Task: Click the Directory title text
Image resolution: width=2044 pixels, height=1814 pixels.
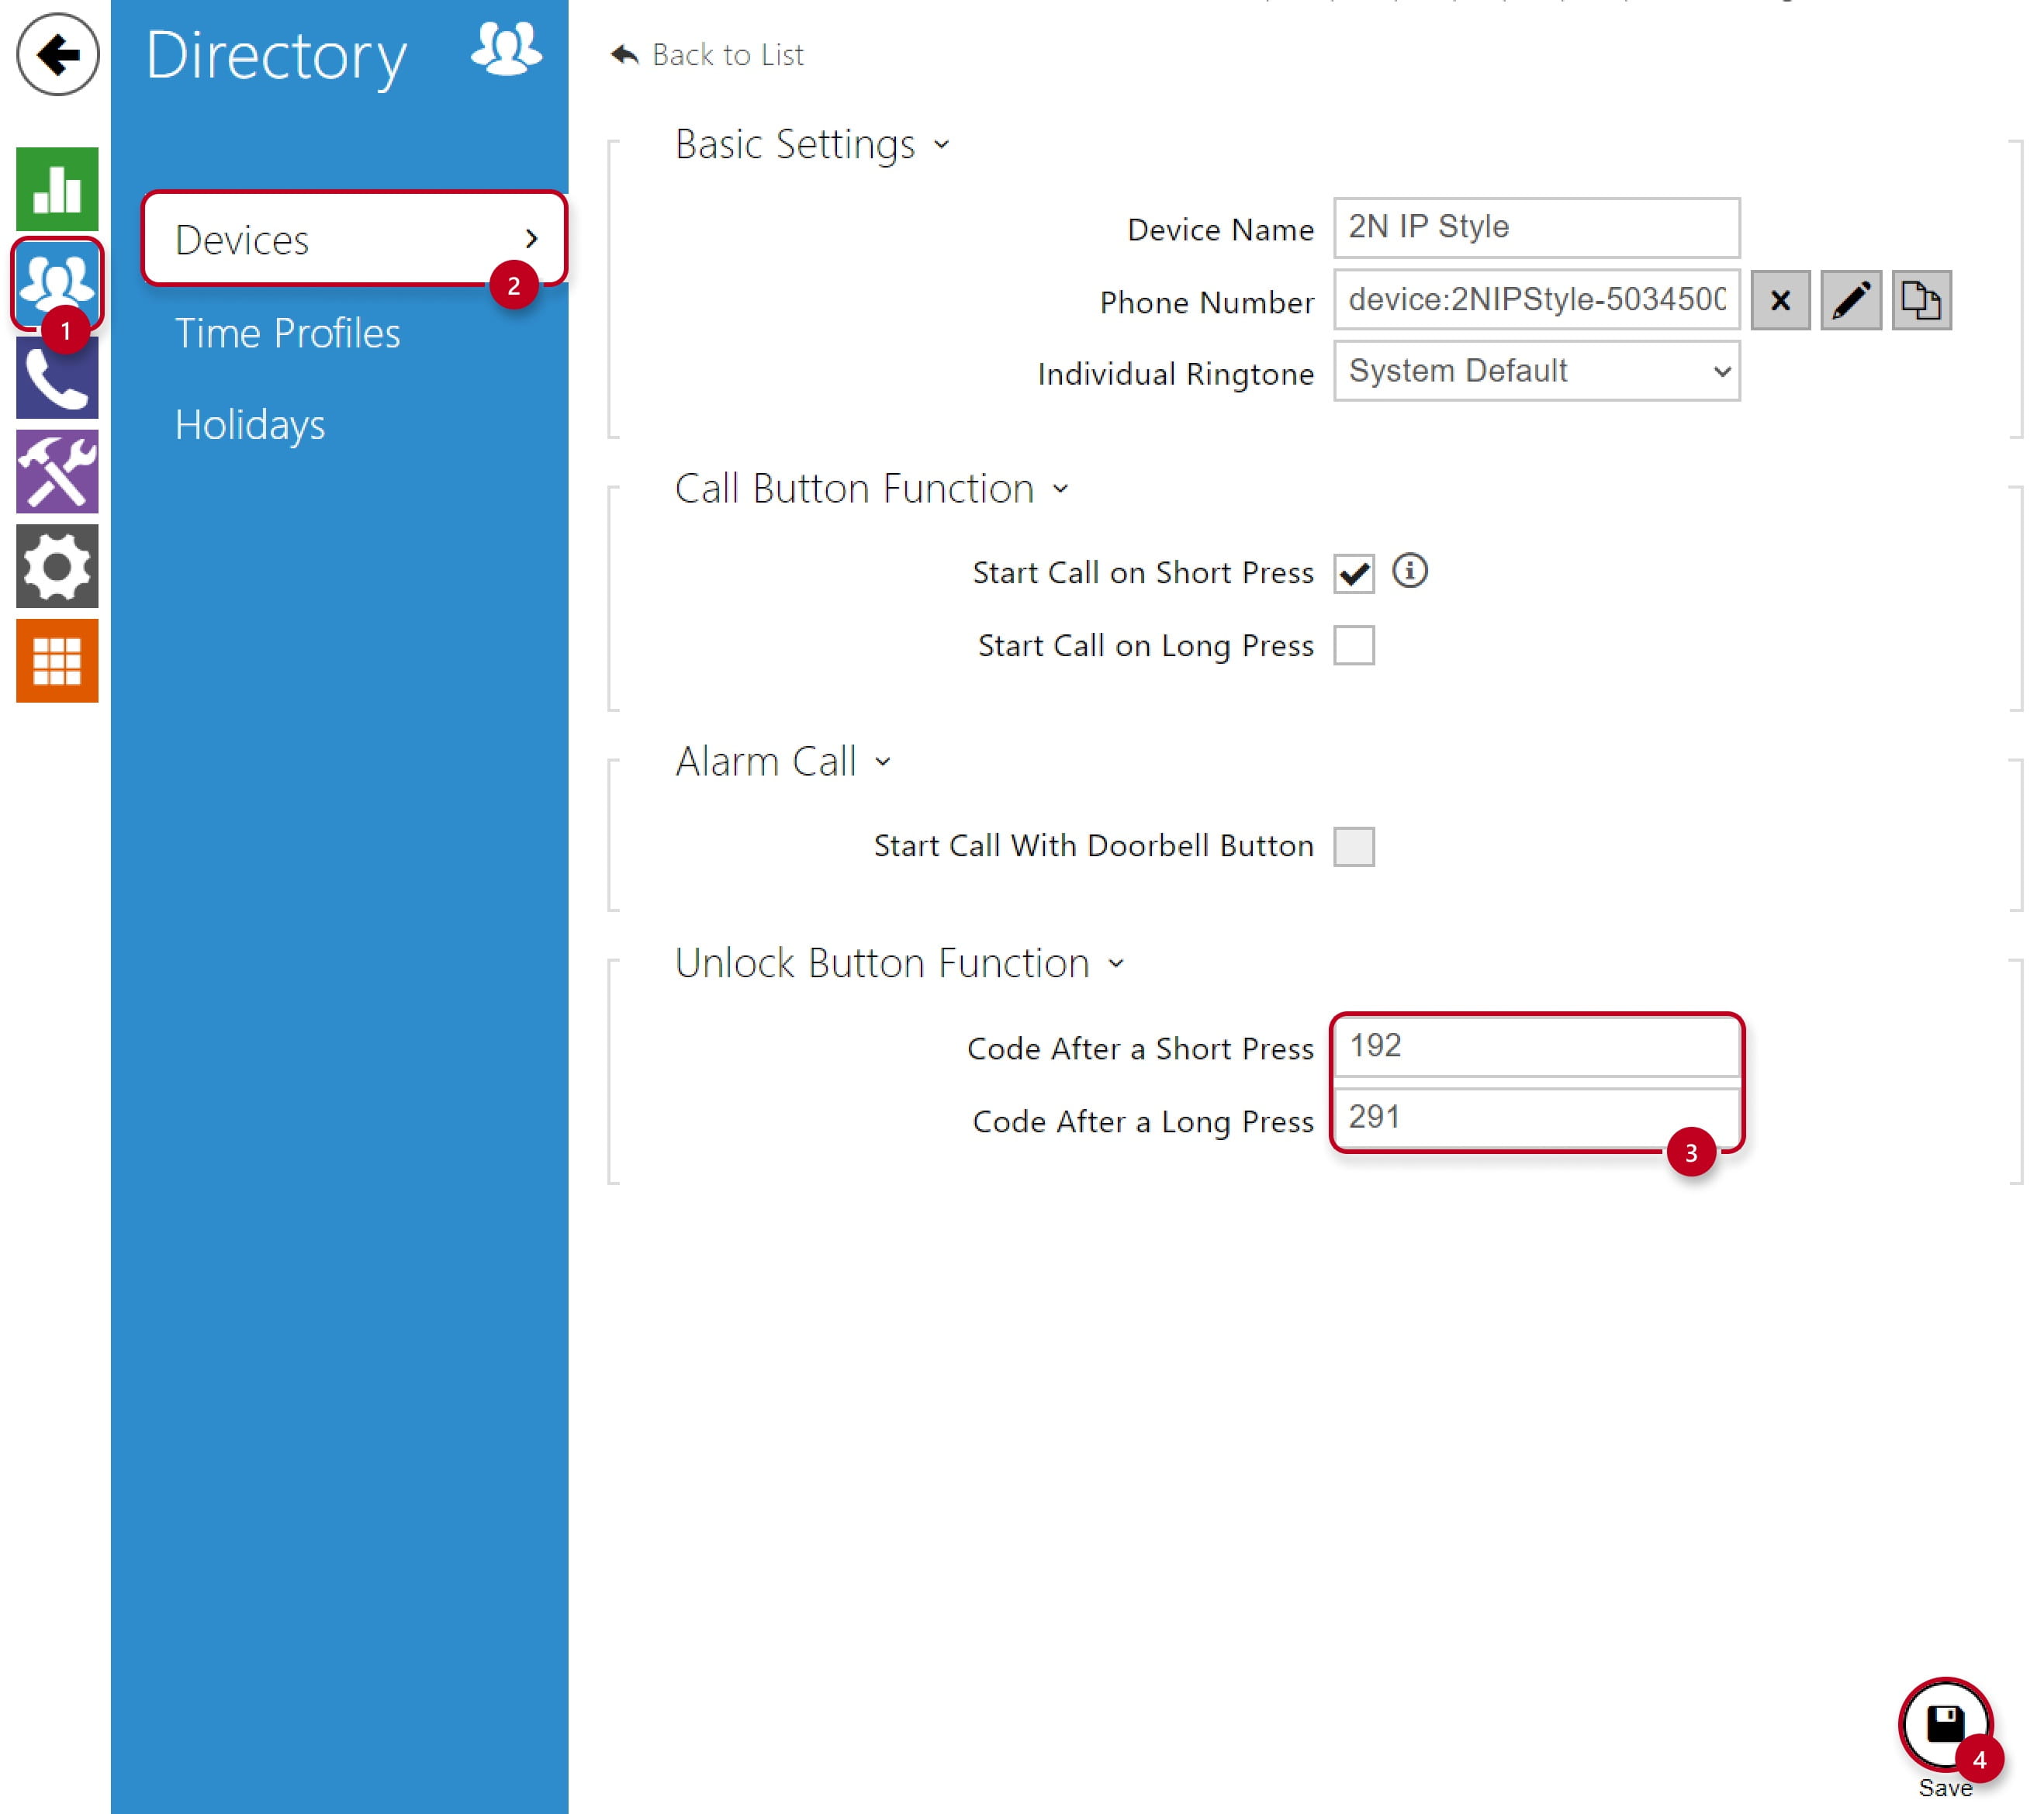Action: 277,56
